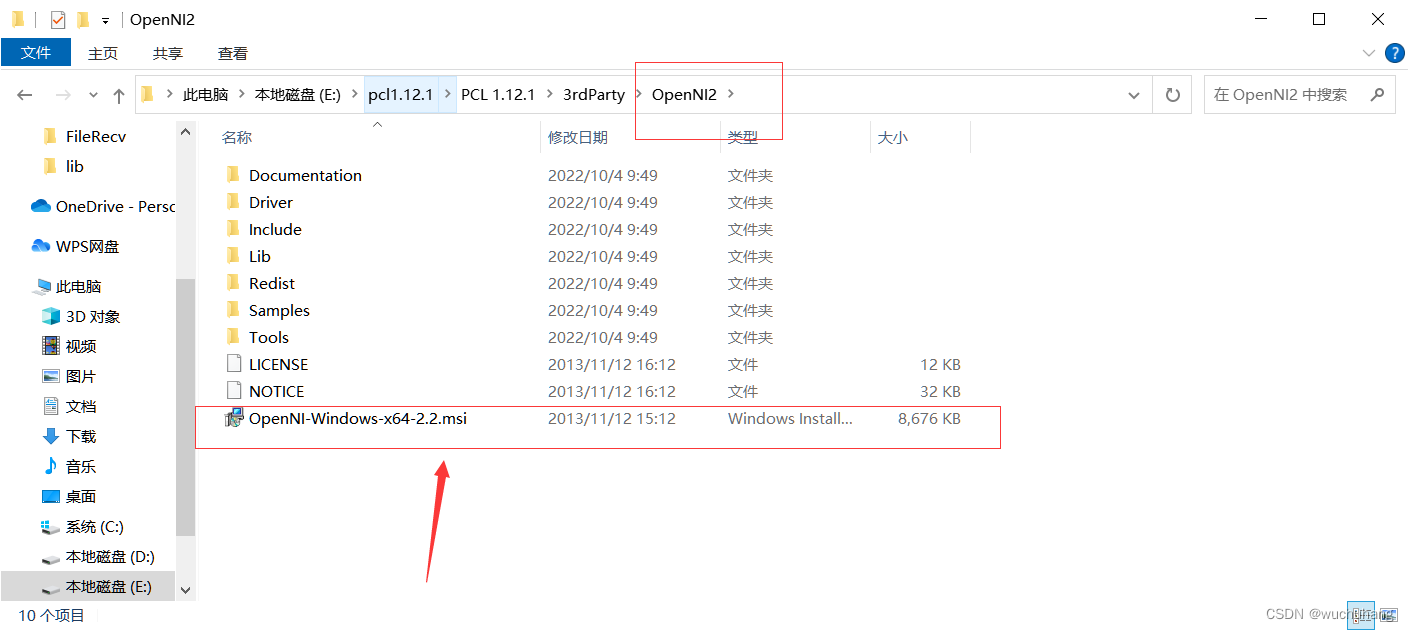Switch to the 主页 ribbon tab
The height and width of the screenshot is (631, 1409).
pos(102,53)
